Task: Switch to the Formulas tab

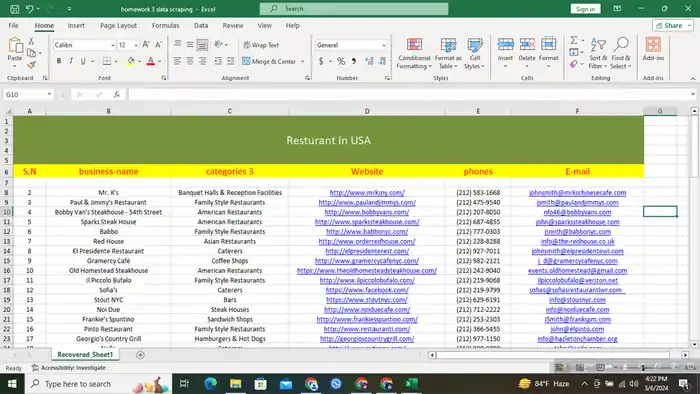Action: (x=165, y=25)
